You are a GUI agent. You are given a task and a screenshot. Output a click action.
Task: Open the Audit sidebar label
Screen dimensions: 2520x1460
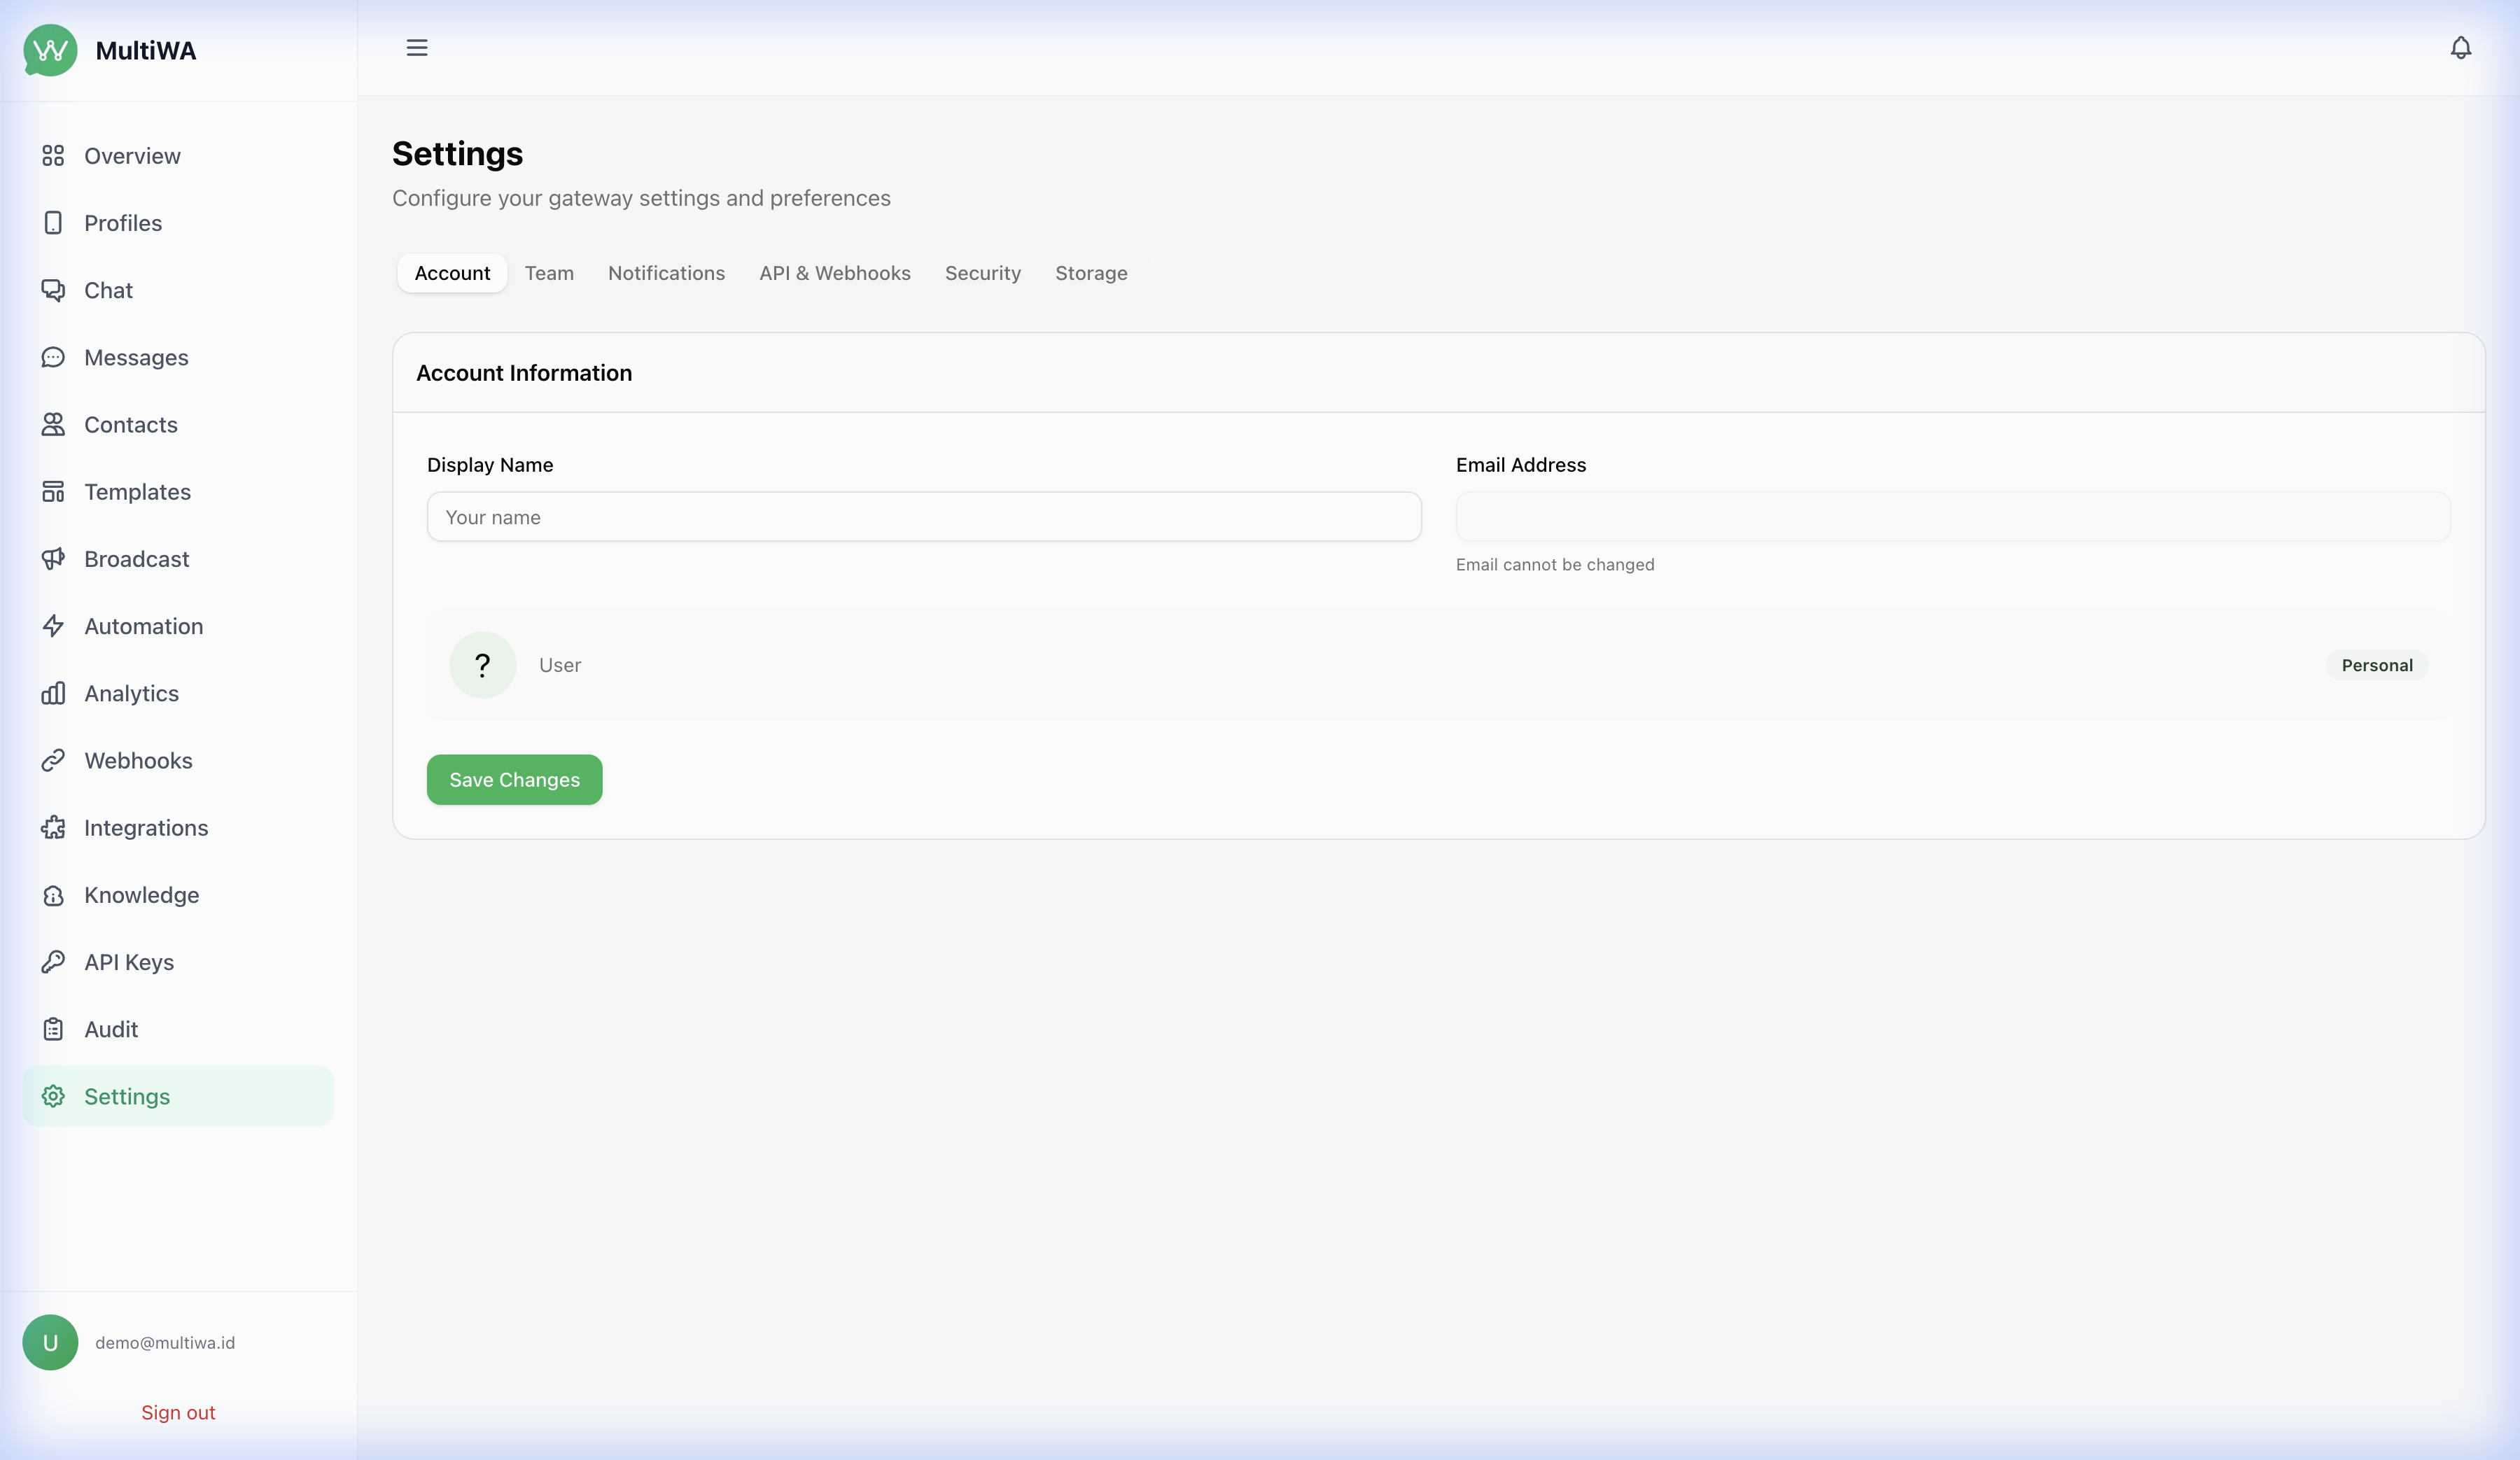(111, 1029)
